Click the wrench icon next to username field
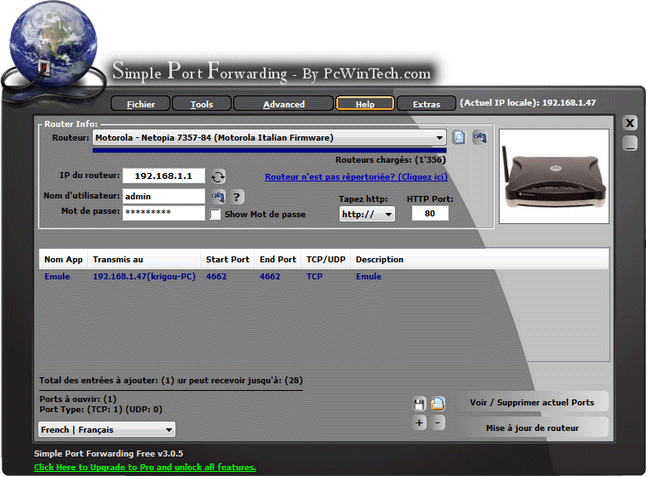The image size is (647, 477). 218,197
